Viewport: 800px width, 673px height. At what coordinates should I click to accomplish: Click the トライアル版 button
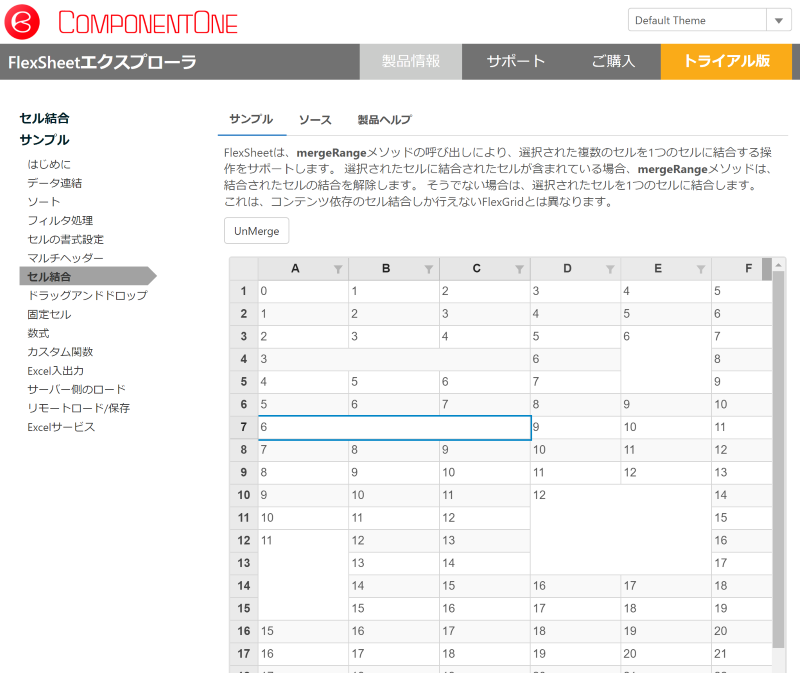(726, 62)
